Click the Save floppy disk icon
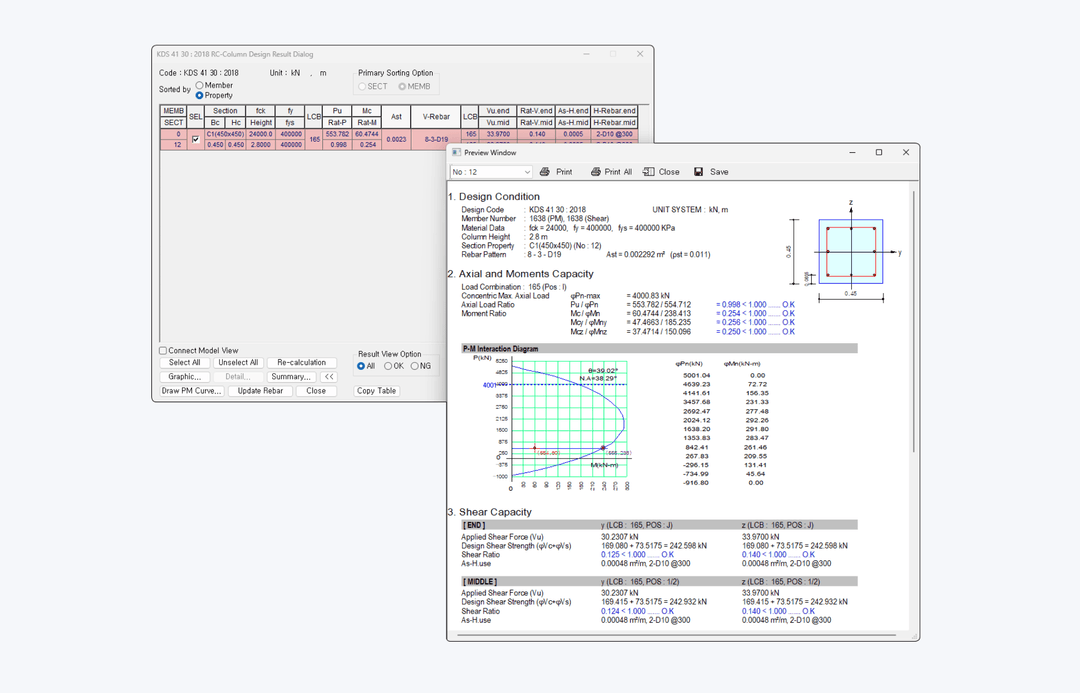Viewport: 1080px width, 693px height. [x=698, y=172]
